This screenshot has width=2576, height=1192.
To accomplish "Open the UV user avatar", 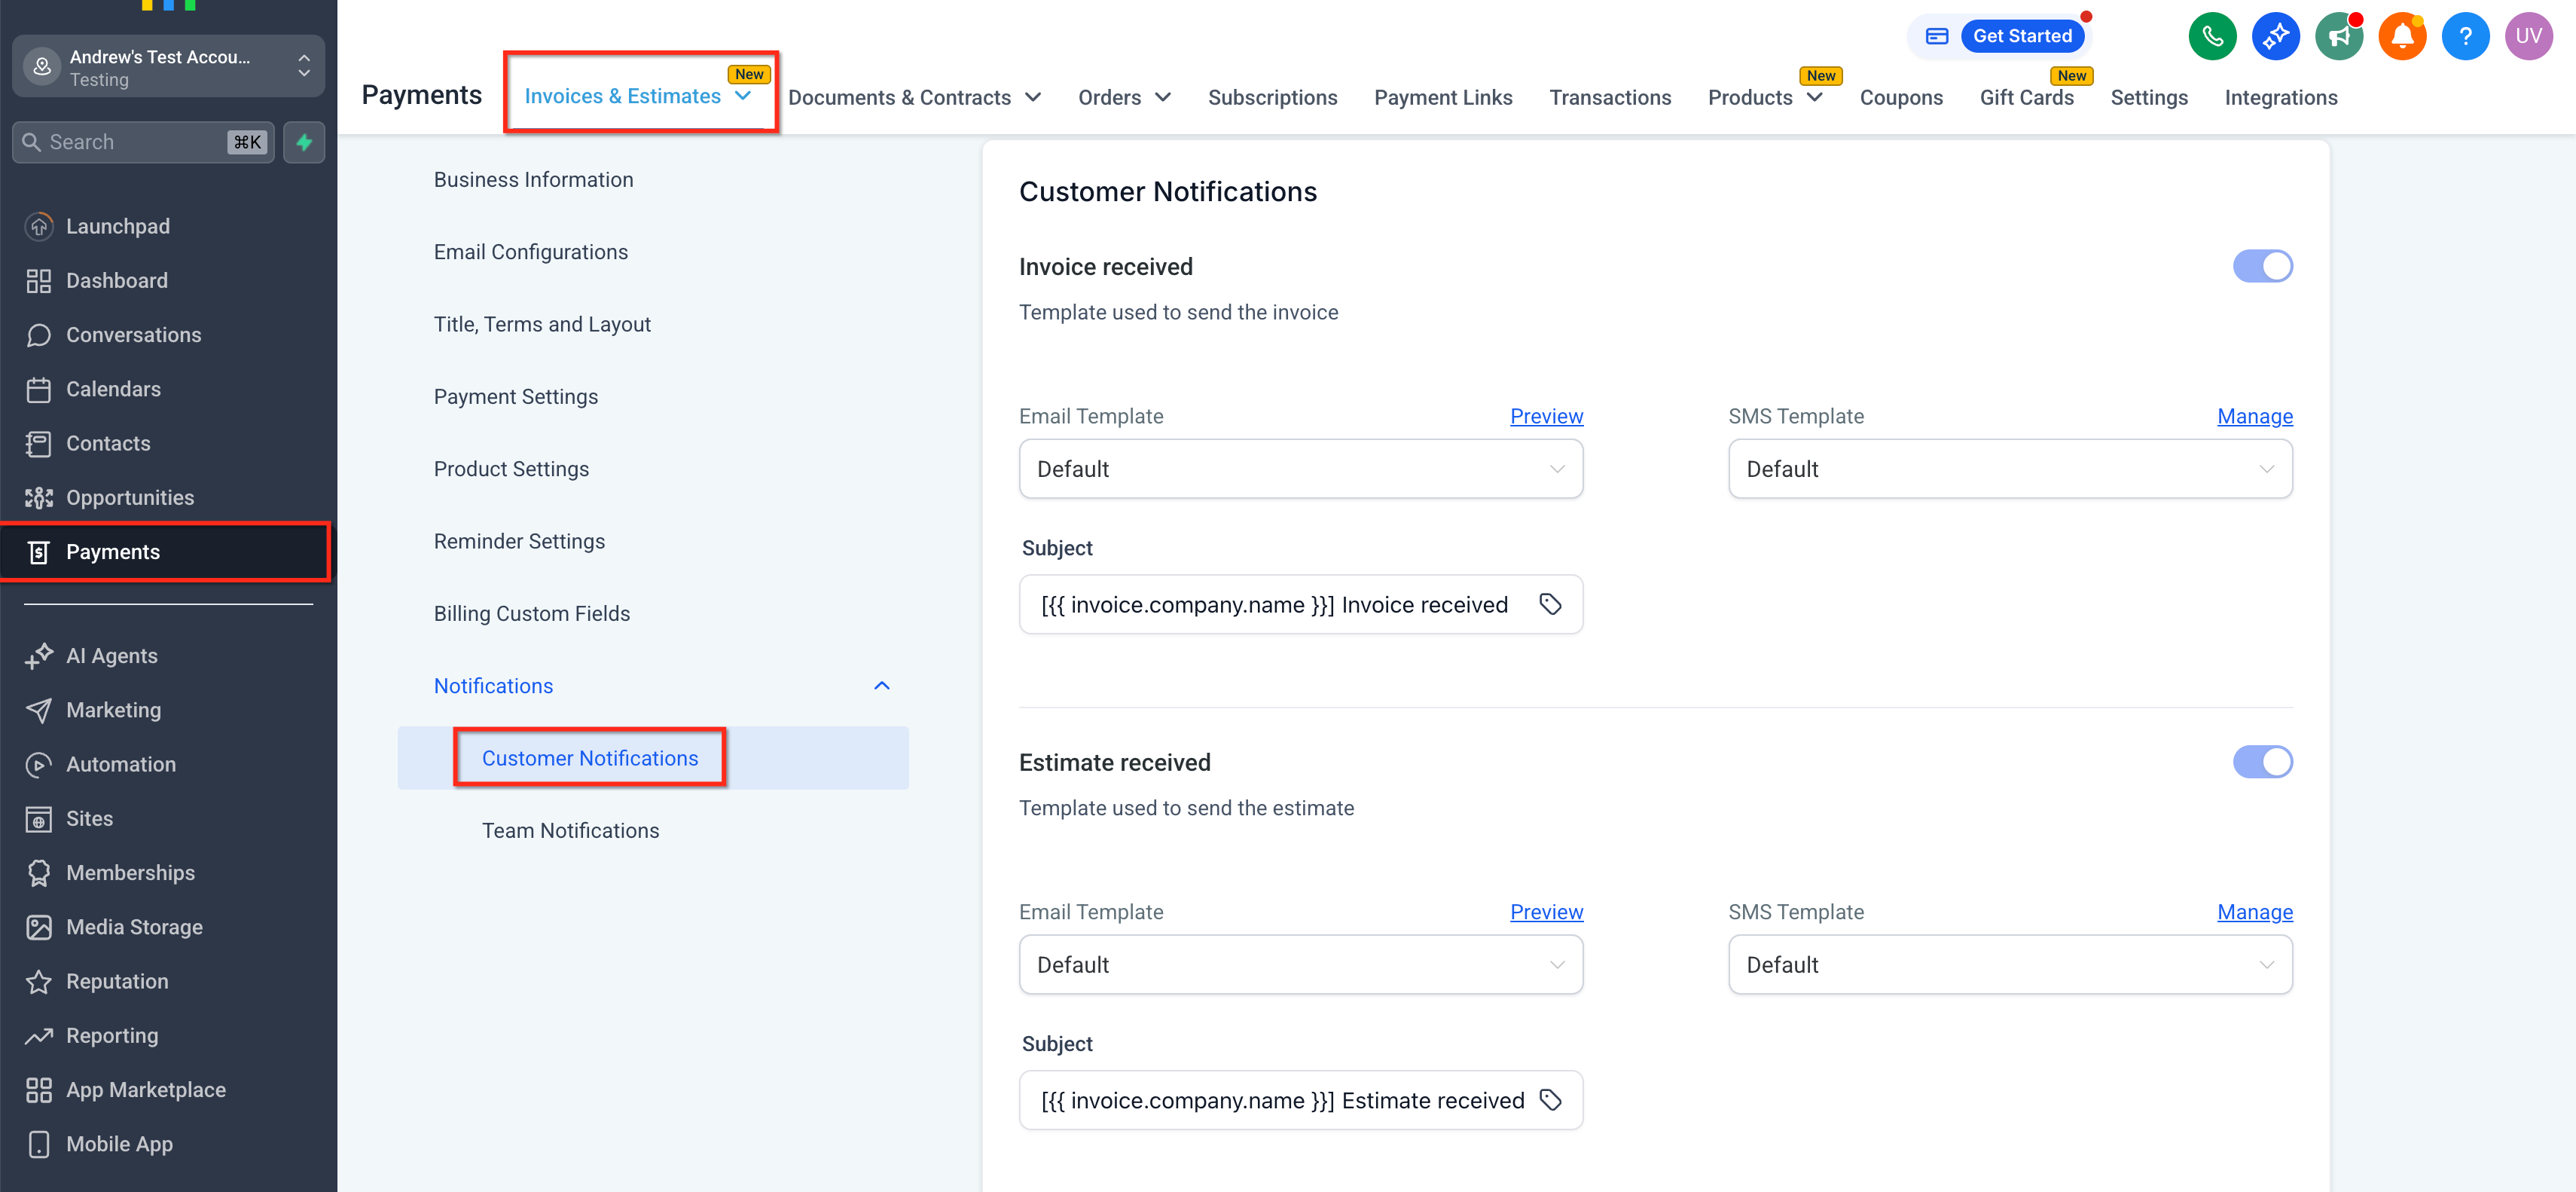I will click(x=2528, y=37).
